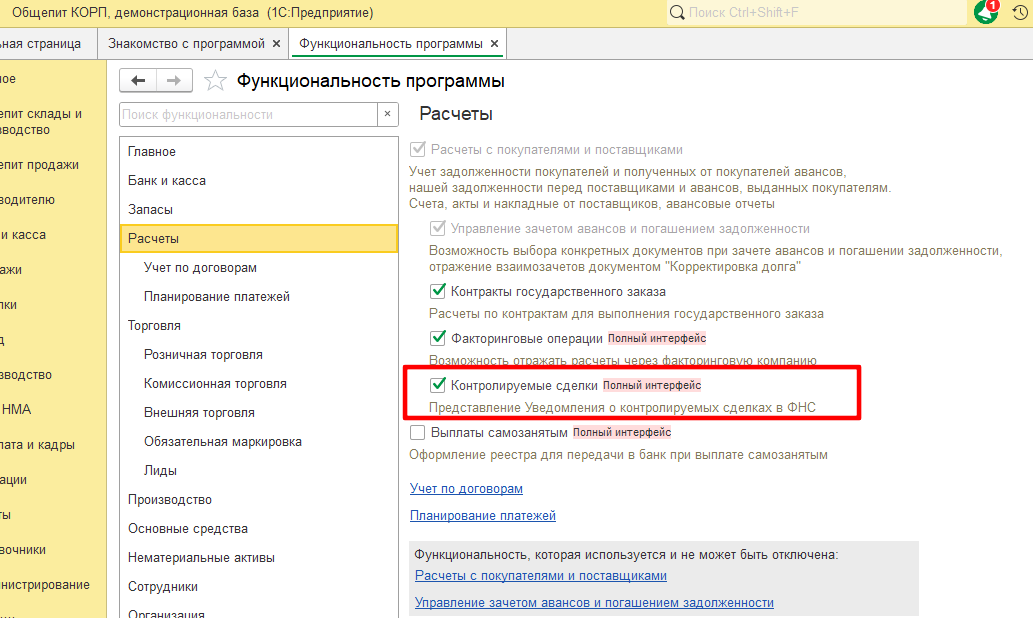The image size is (1033, 618).
Task: Select Торговля section in the list
Action: click(154, 326)
